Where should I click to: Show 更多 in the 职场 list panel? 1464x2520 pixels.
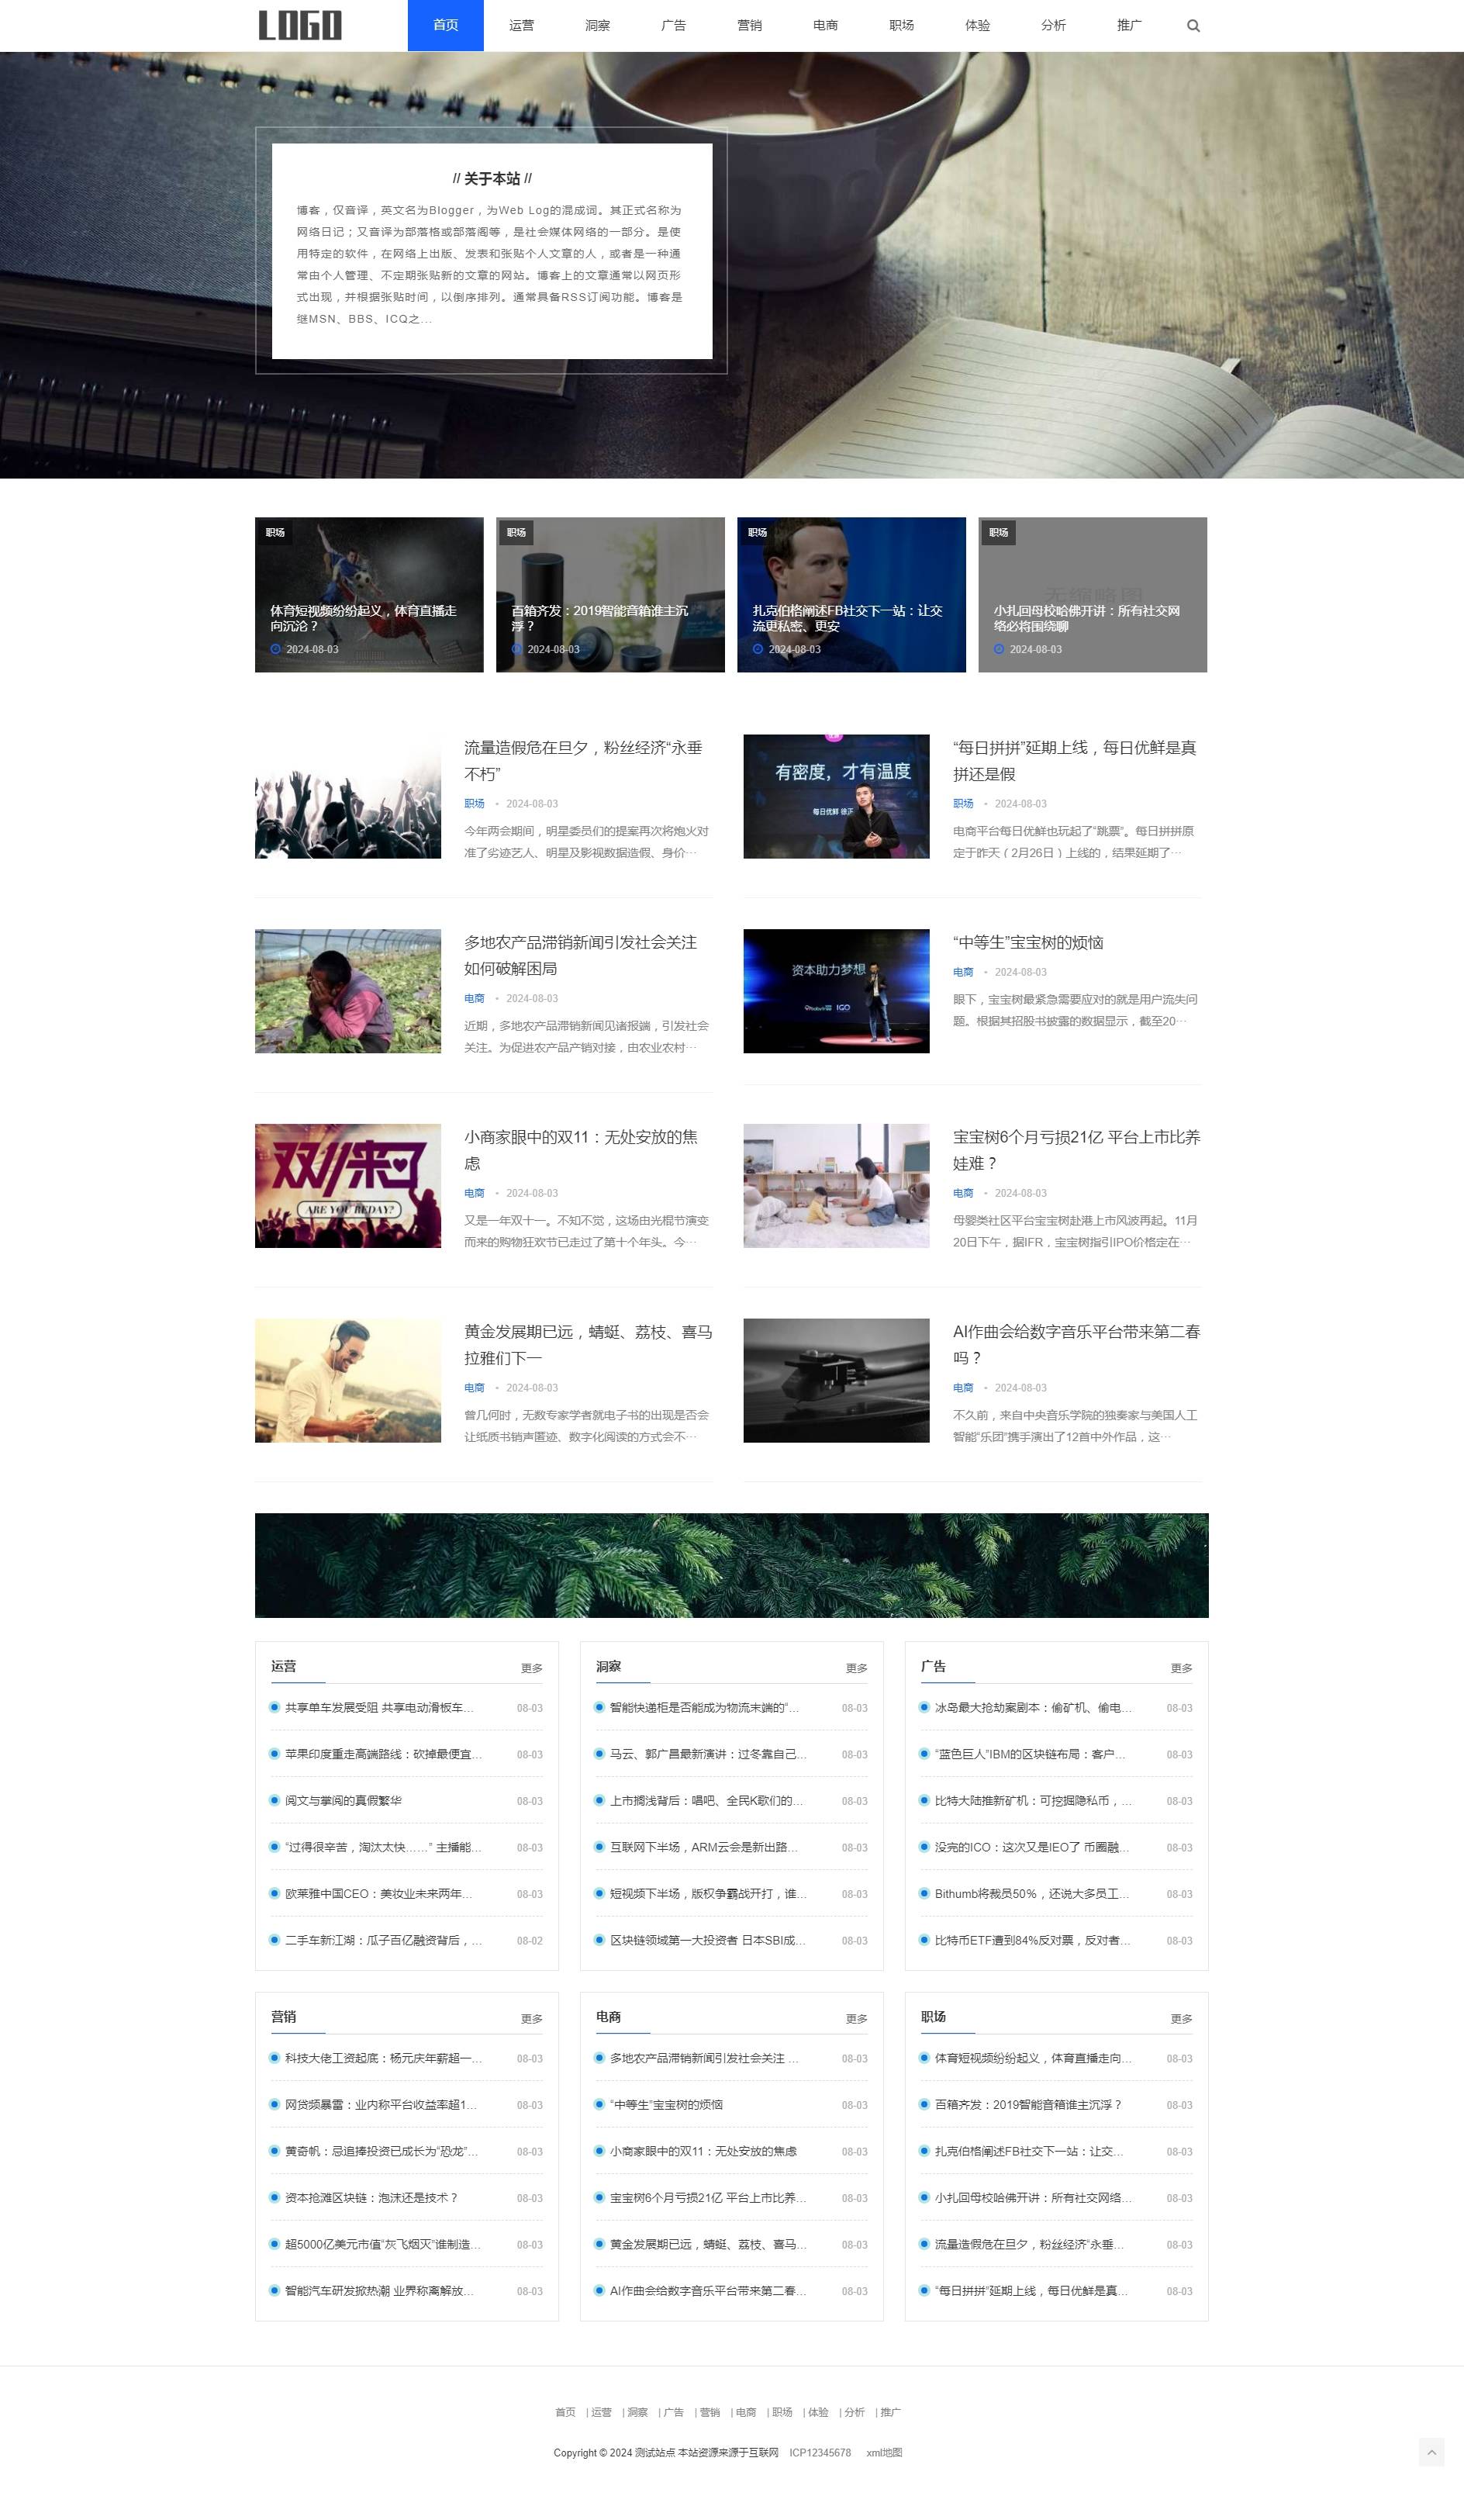pyautogui.click(x=1181, y=2019)
